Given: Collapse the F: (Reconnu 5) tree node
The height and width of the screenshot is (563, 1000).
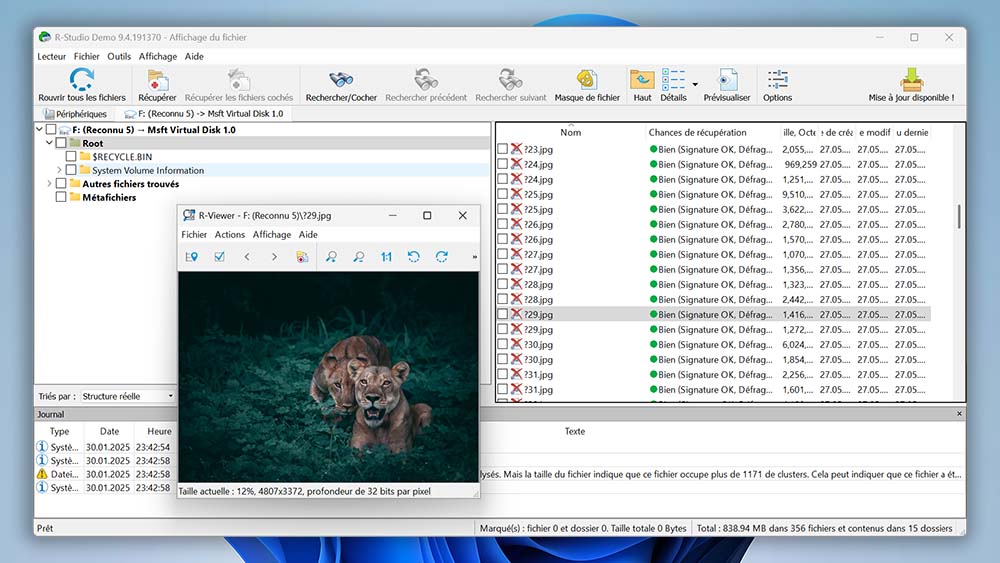Looking at the screenshot, I should click(40, 129).
